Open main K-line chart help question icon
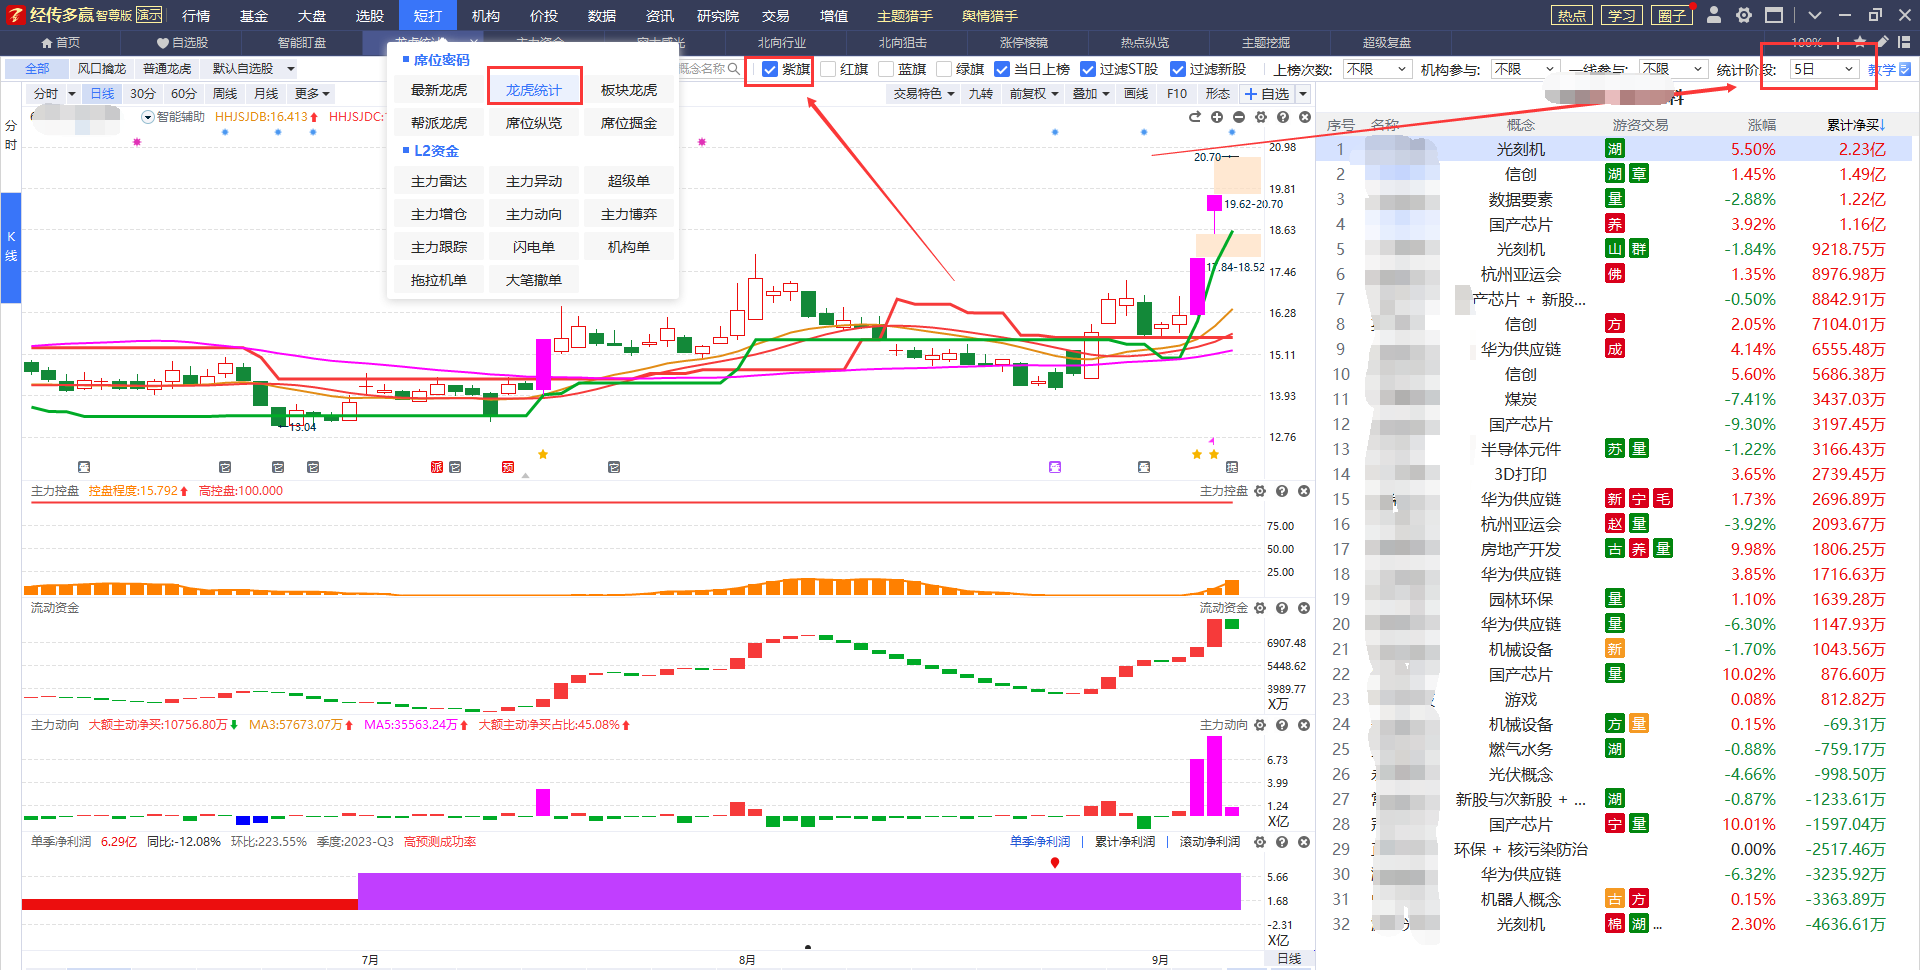The width and height of the screenshot is (1920, 970). click(x=1283, y=117)
